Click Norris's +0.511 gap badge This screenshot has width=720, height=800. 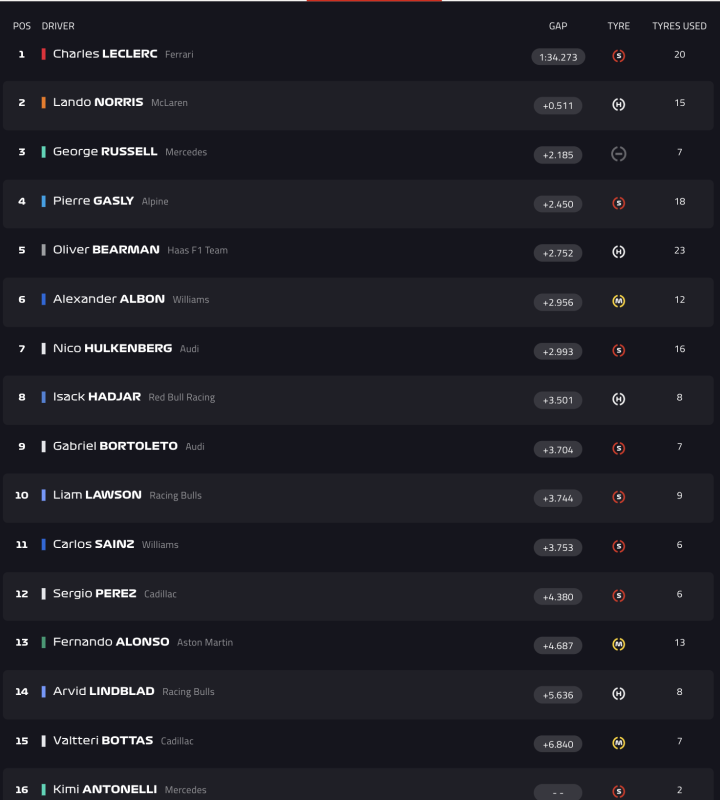pos(558,105)
